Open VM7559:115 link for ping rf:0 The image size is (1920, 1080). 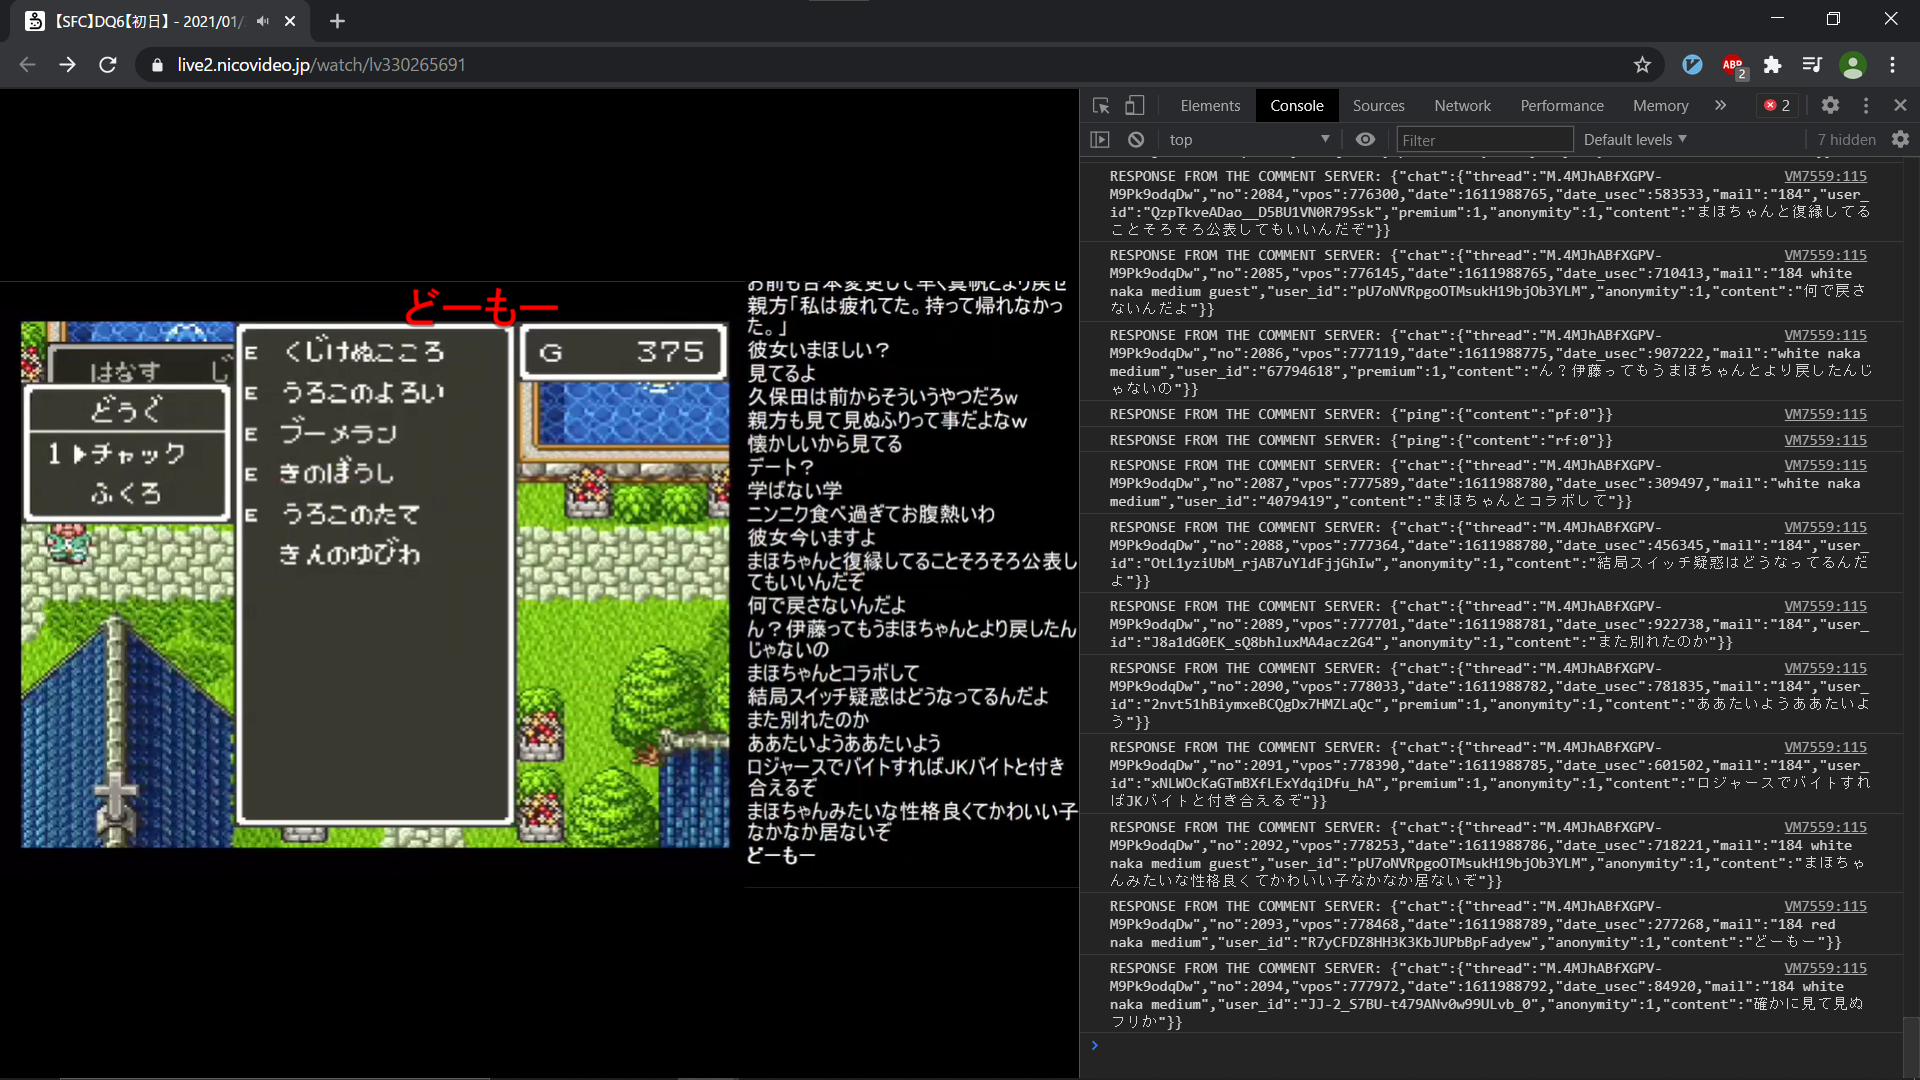point(1825,440)
